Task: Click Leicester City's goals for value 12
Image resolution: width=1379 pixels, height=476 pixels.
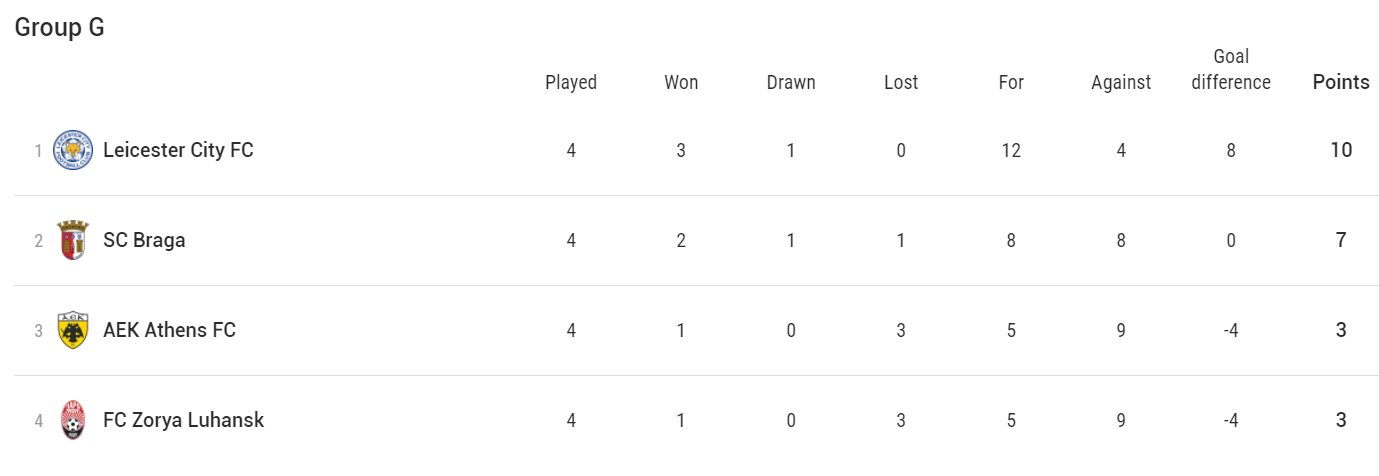Action: pos(1011,150)
